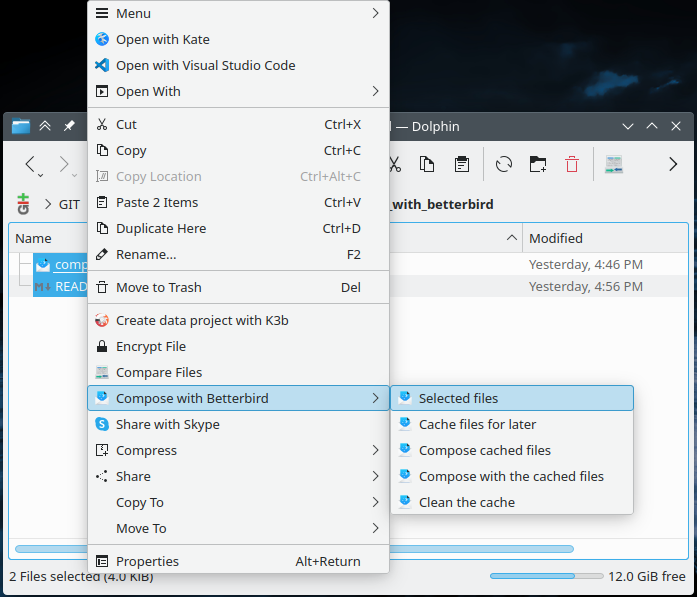Click Compare Files icon in menu
Image resolution: width=697 pixels, height=597 pixels.
pos(102,373)
